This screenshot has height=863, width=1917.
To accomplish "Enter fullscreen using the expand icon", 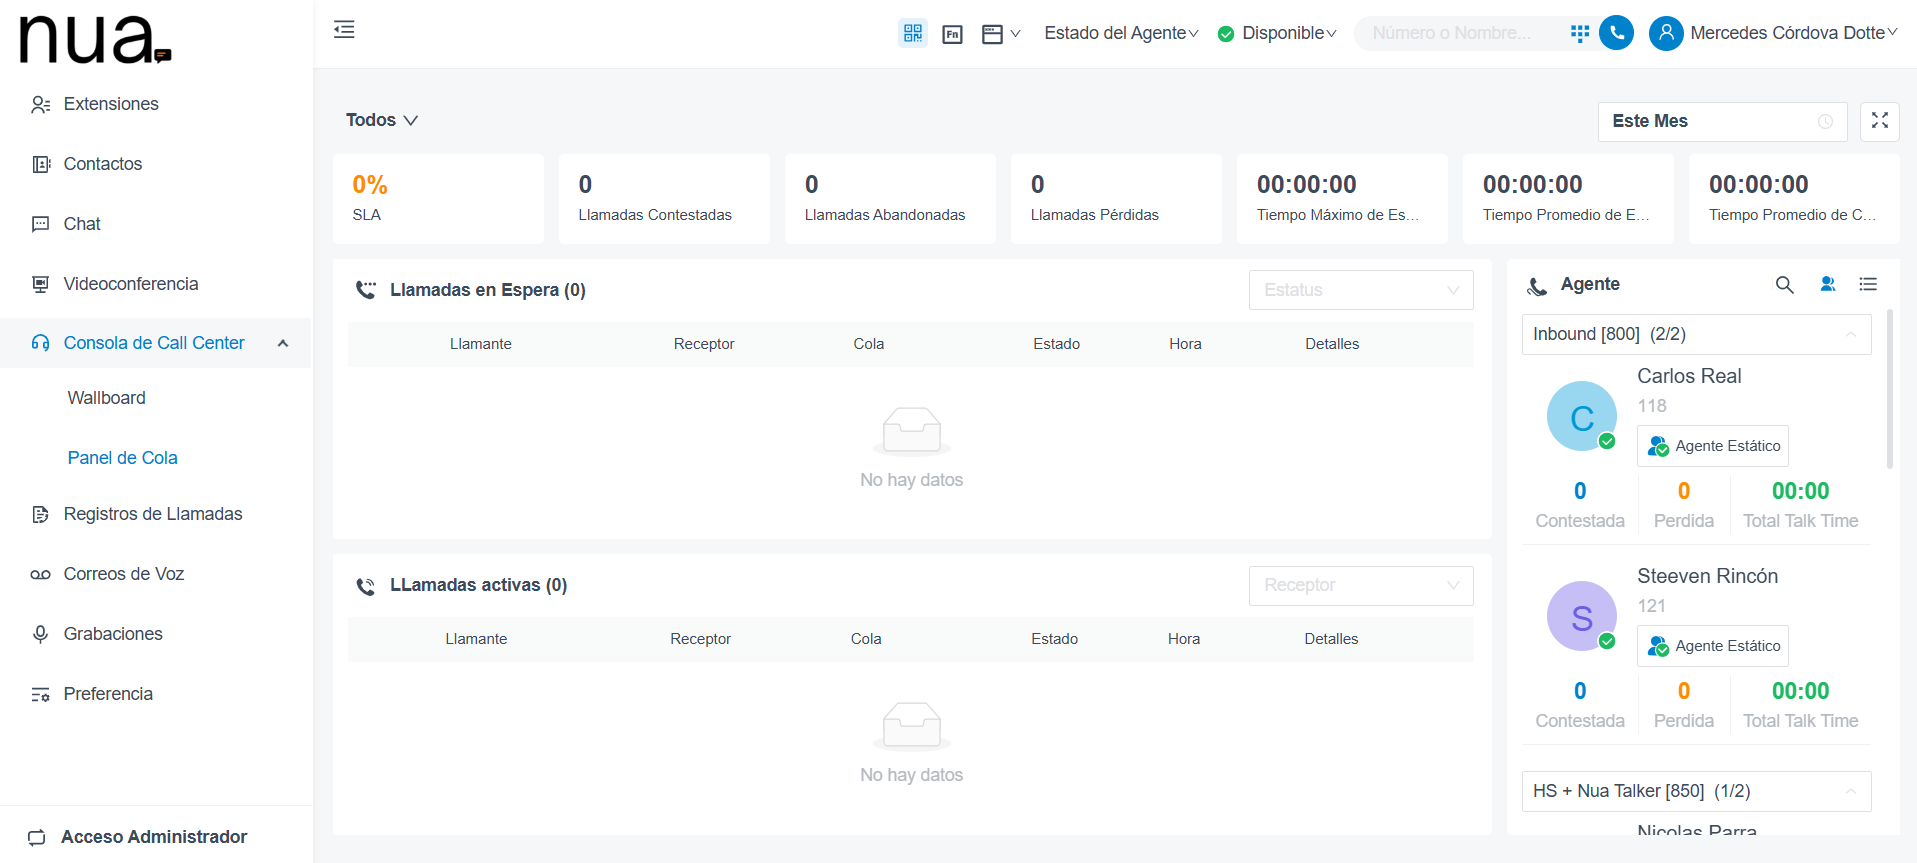I will click(1880, 121).
